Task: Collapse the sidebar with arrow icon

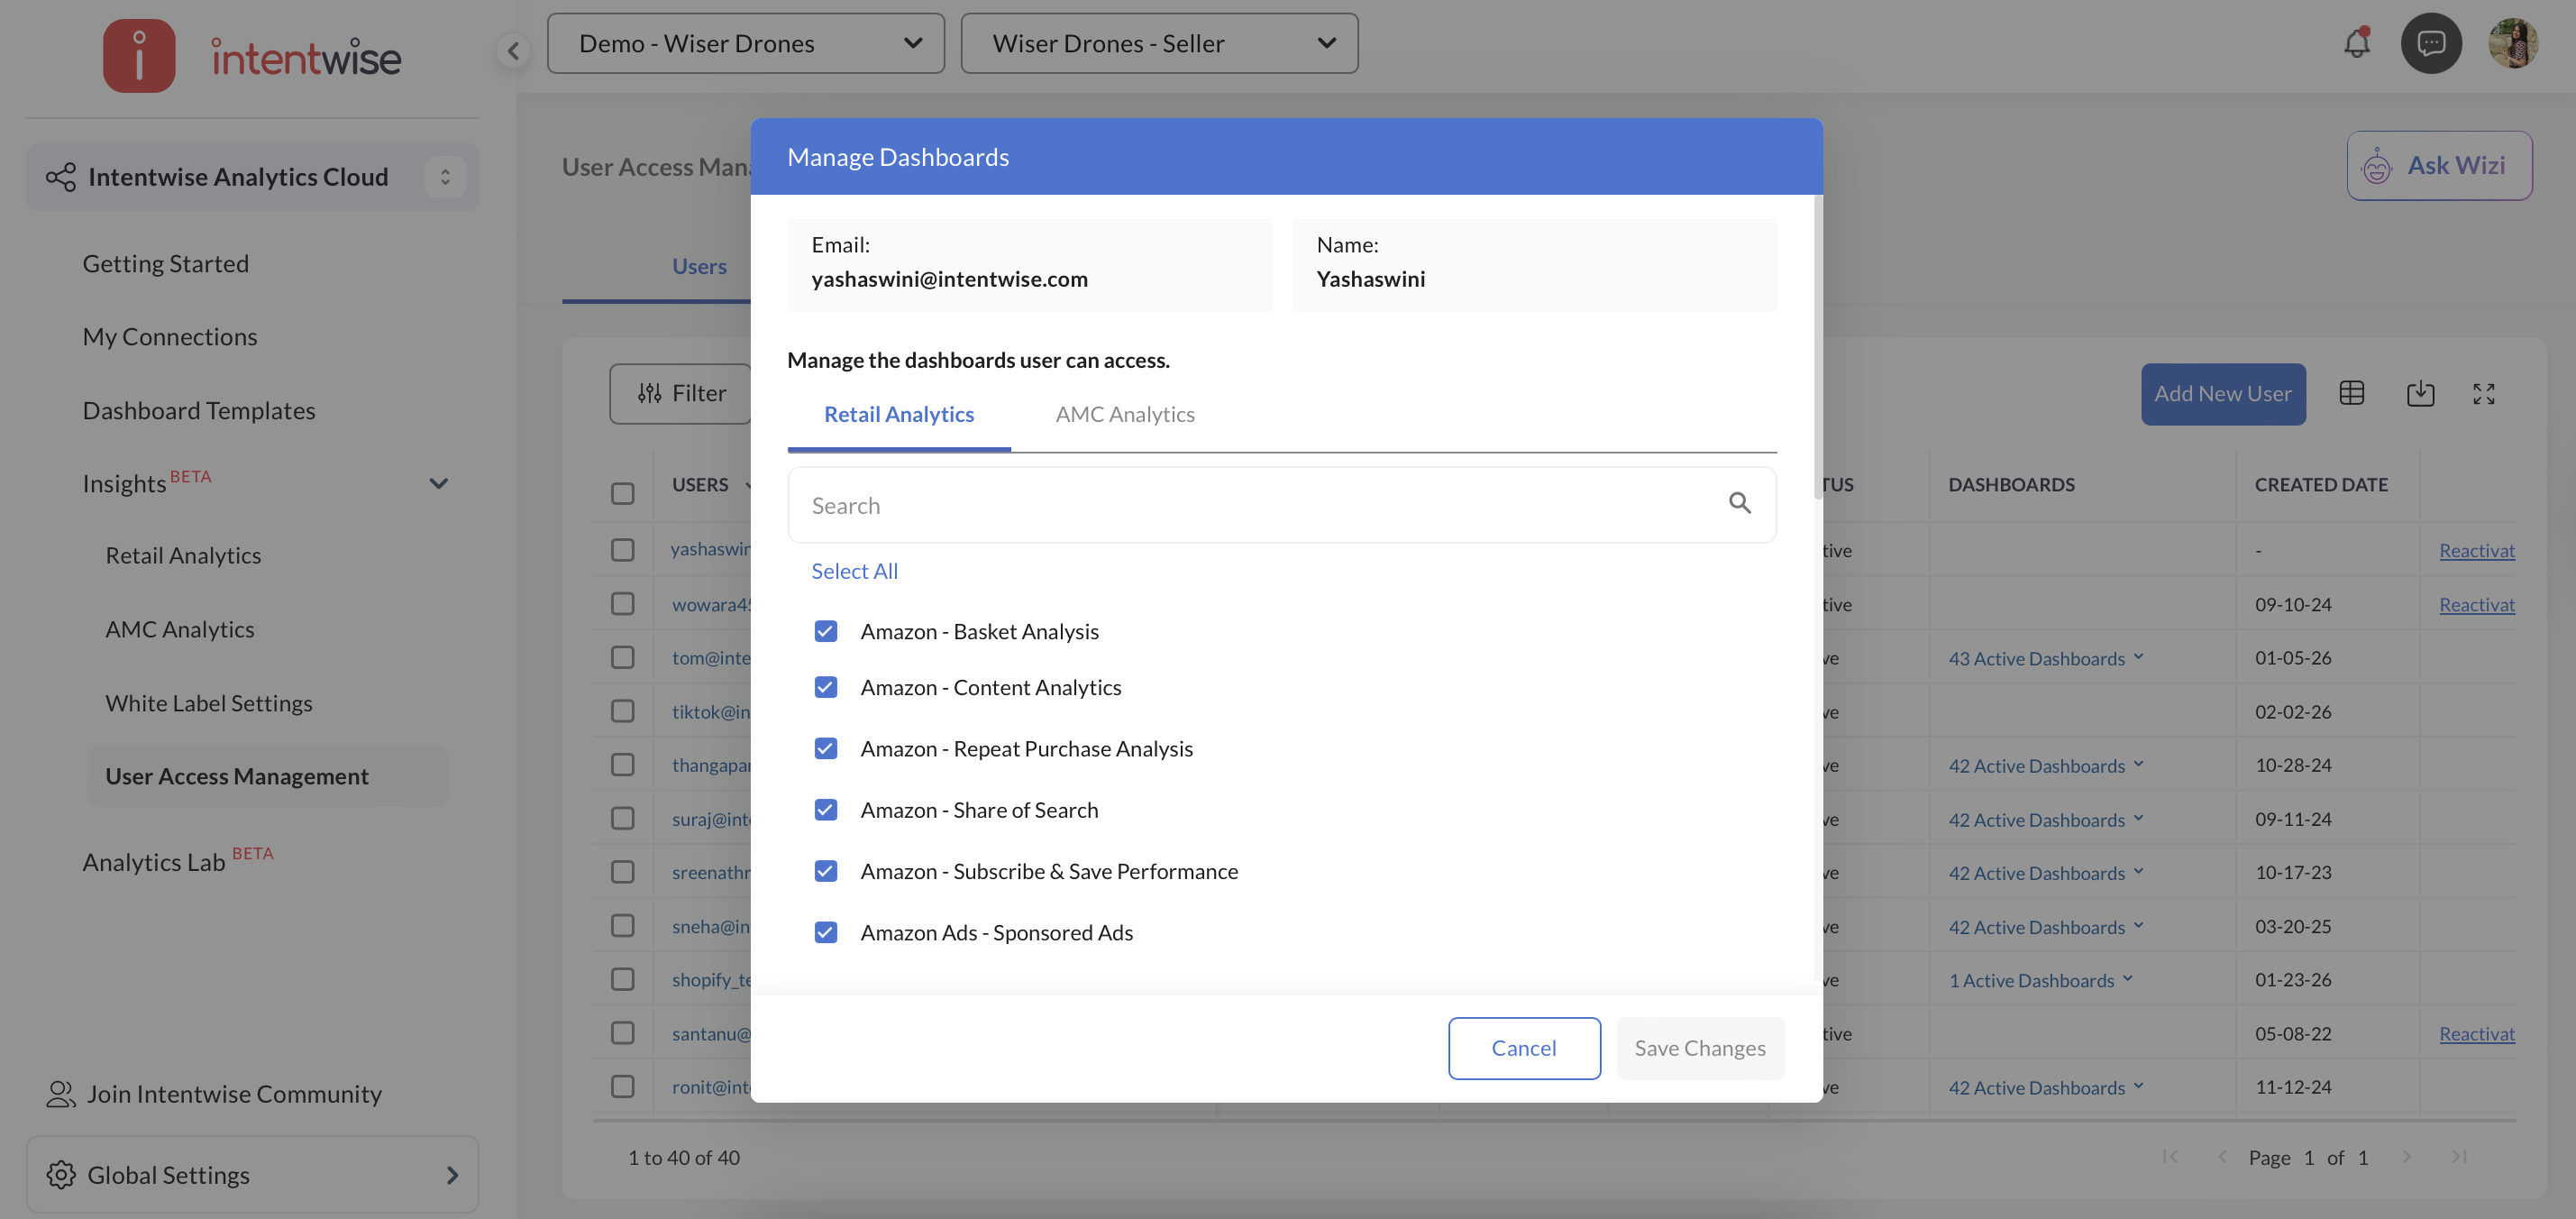Action: pos(513,50)
